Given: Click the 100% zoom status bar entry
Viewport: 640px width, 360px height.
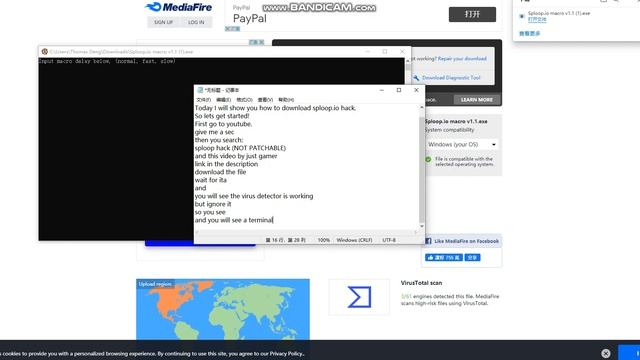Looking at the screenshot, I should click(x=324, y=240).
